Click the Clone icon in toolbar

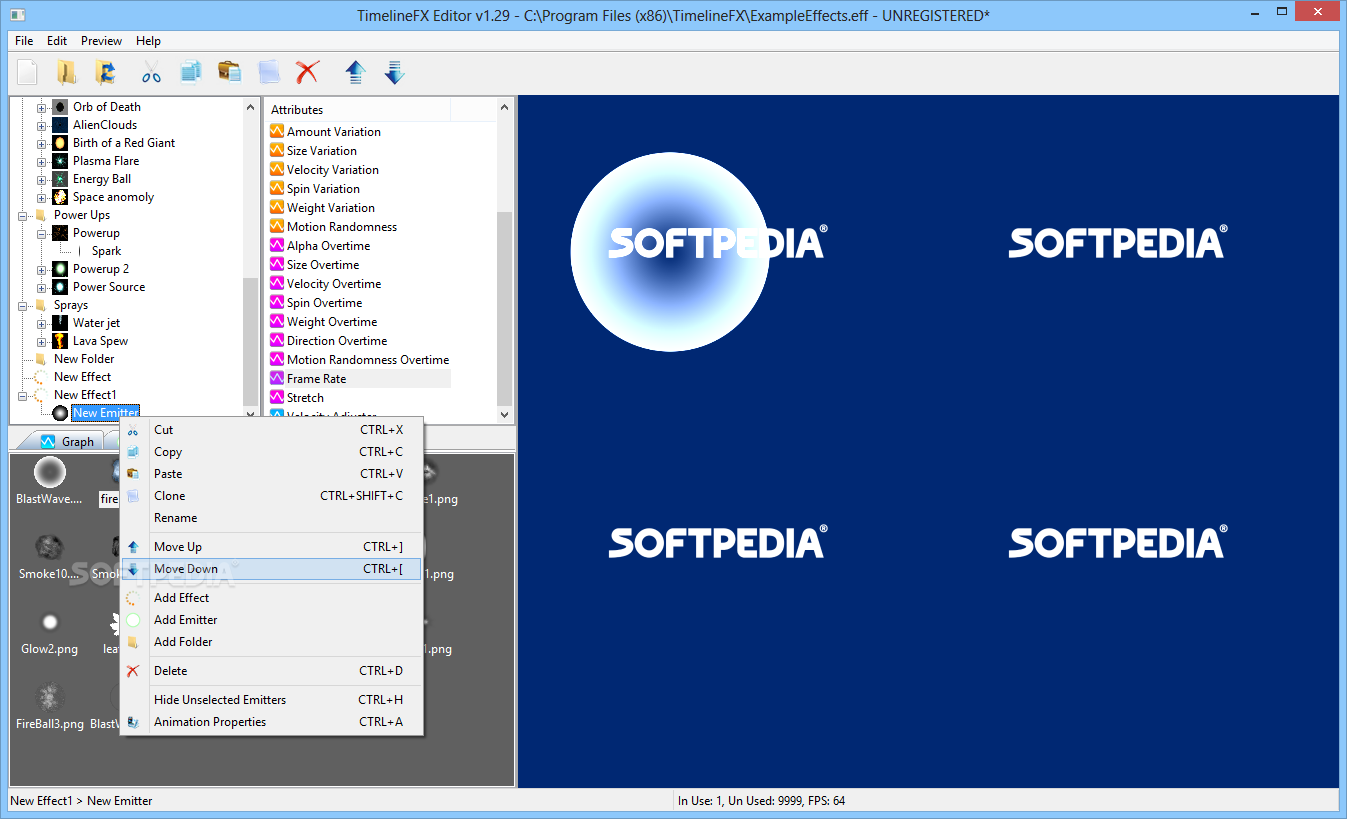pos(268,72)
